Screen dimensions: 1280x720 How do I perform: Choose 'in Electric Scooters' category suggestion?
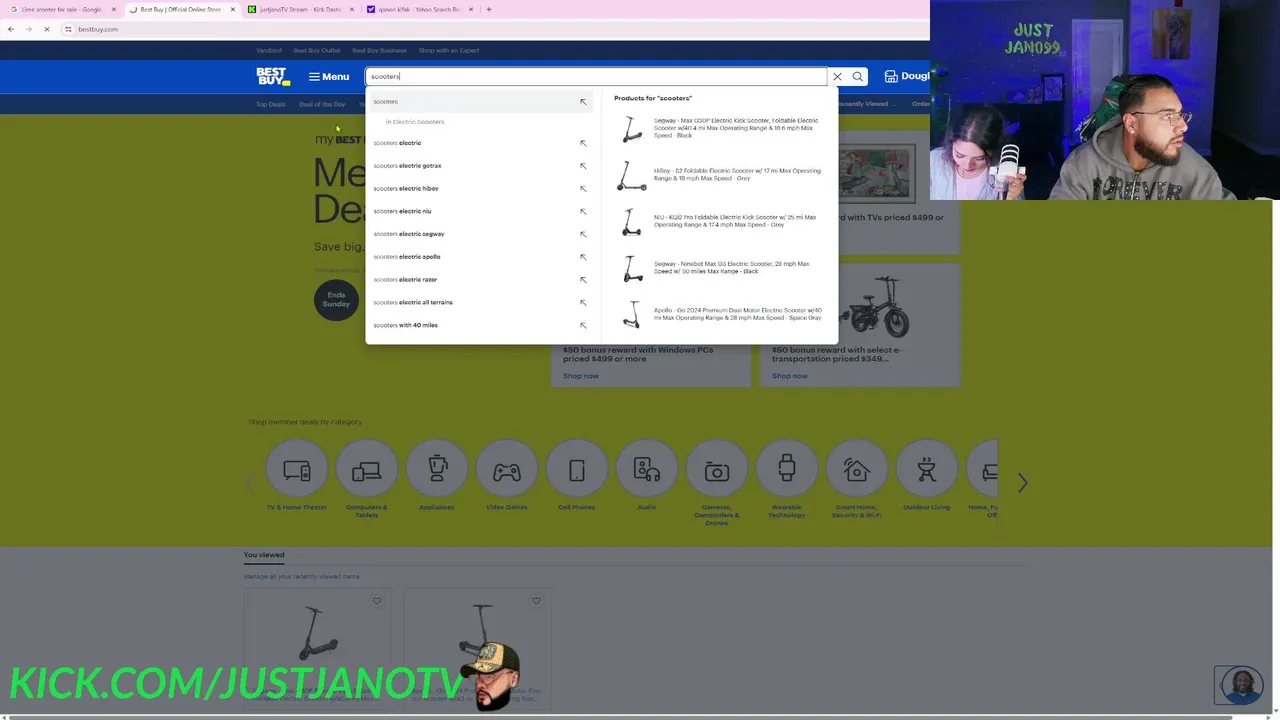coord(415,122)
